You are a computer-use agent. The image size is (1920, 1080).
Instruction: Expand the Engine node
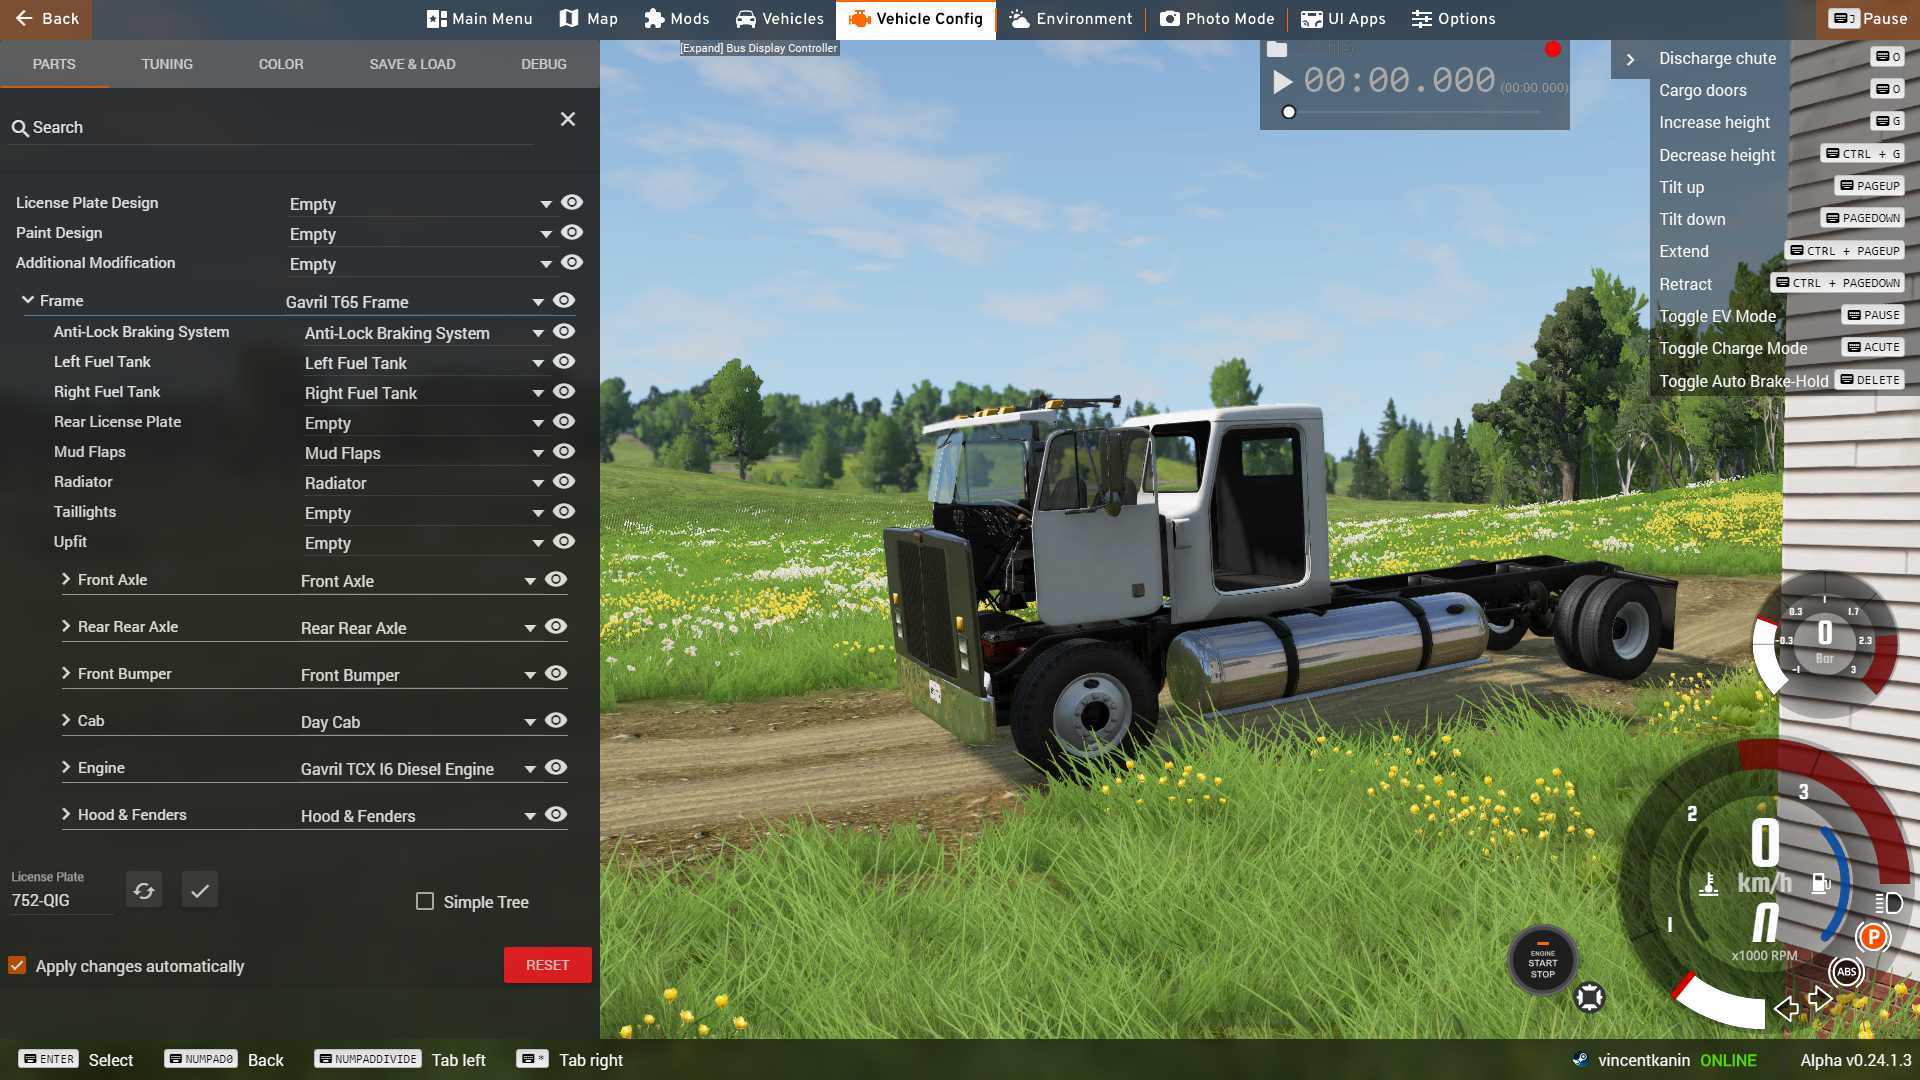tap(66, 767)
